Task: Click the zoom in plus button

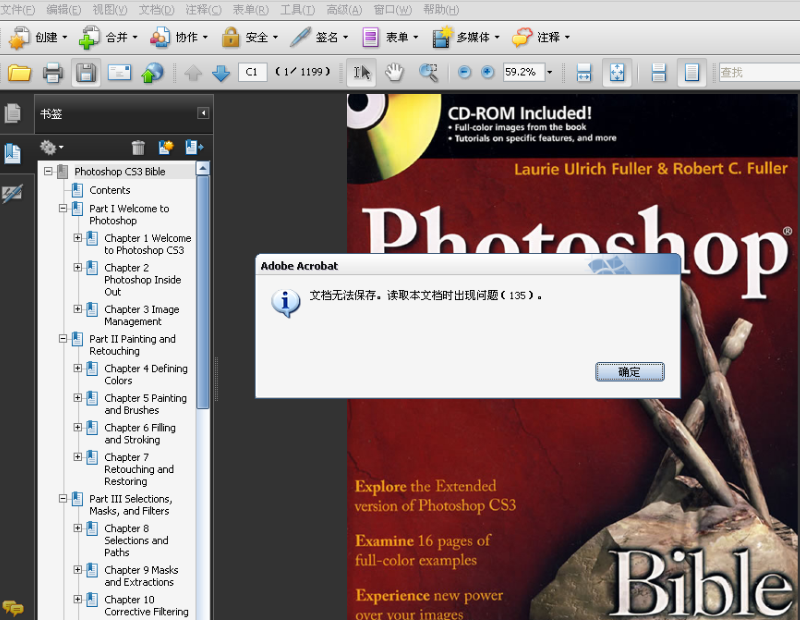Action: point(487,72)
